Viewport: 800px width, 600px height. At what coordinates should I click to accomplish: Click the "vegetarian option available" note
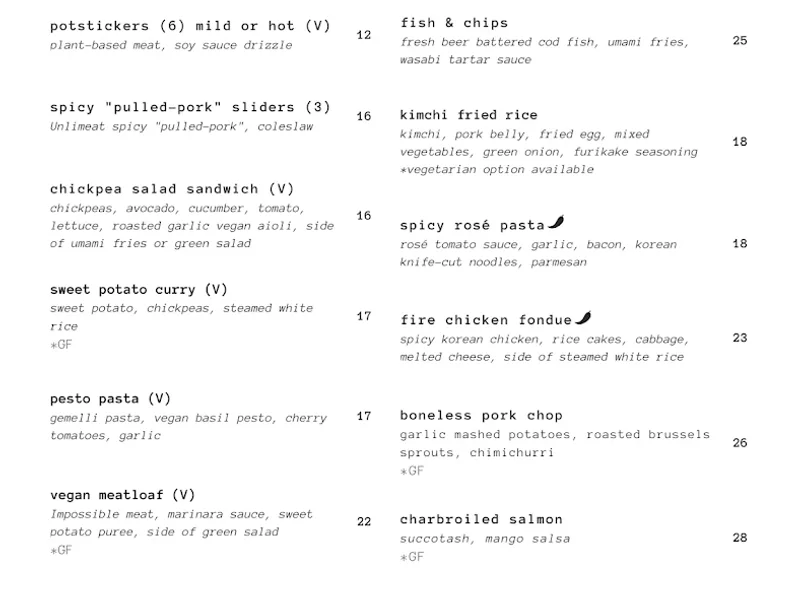(x=497, y=170)
